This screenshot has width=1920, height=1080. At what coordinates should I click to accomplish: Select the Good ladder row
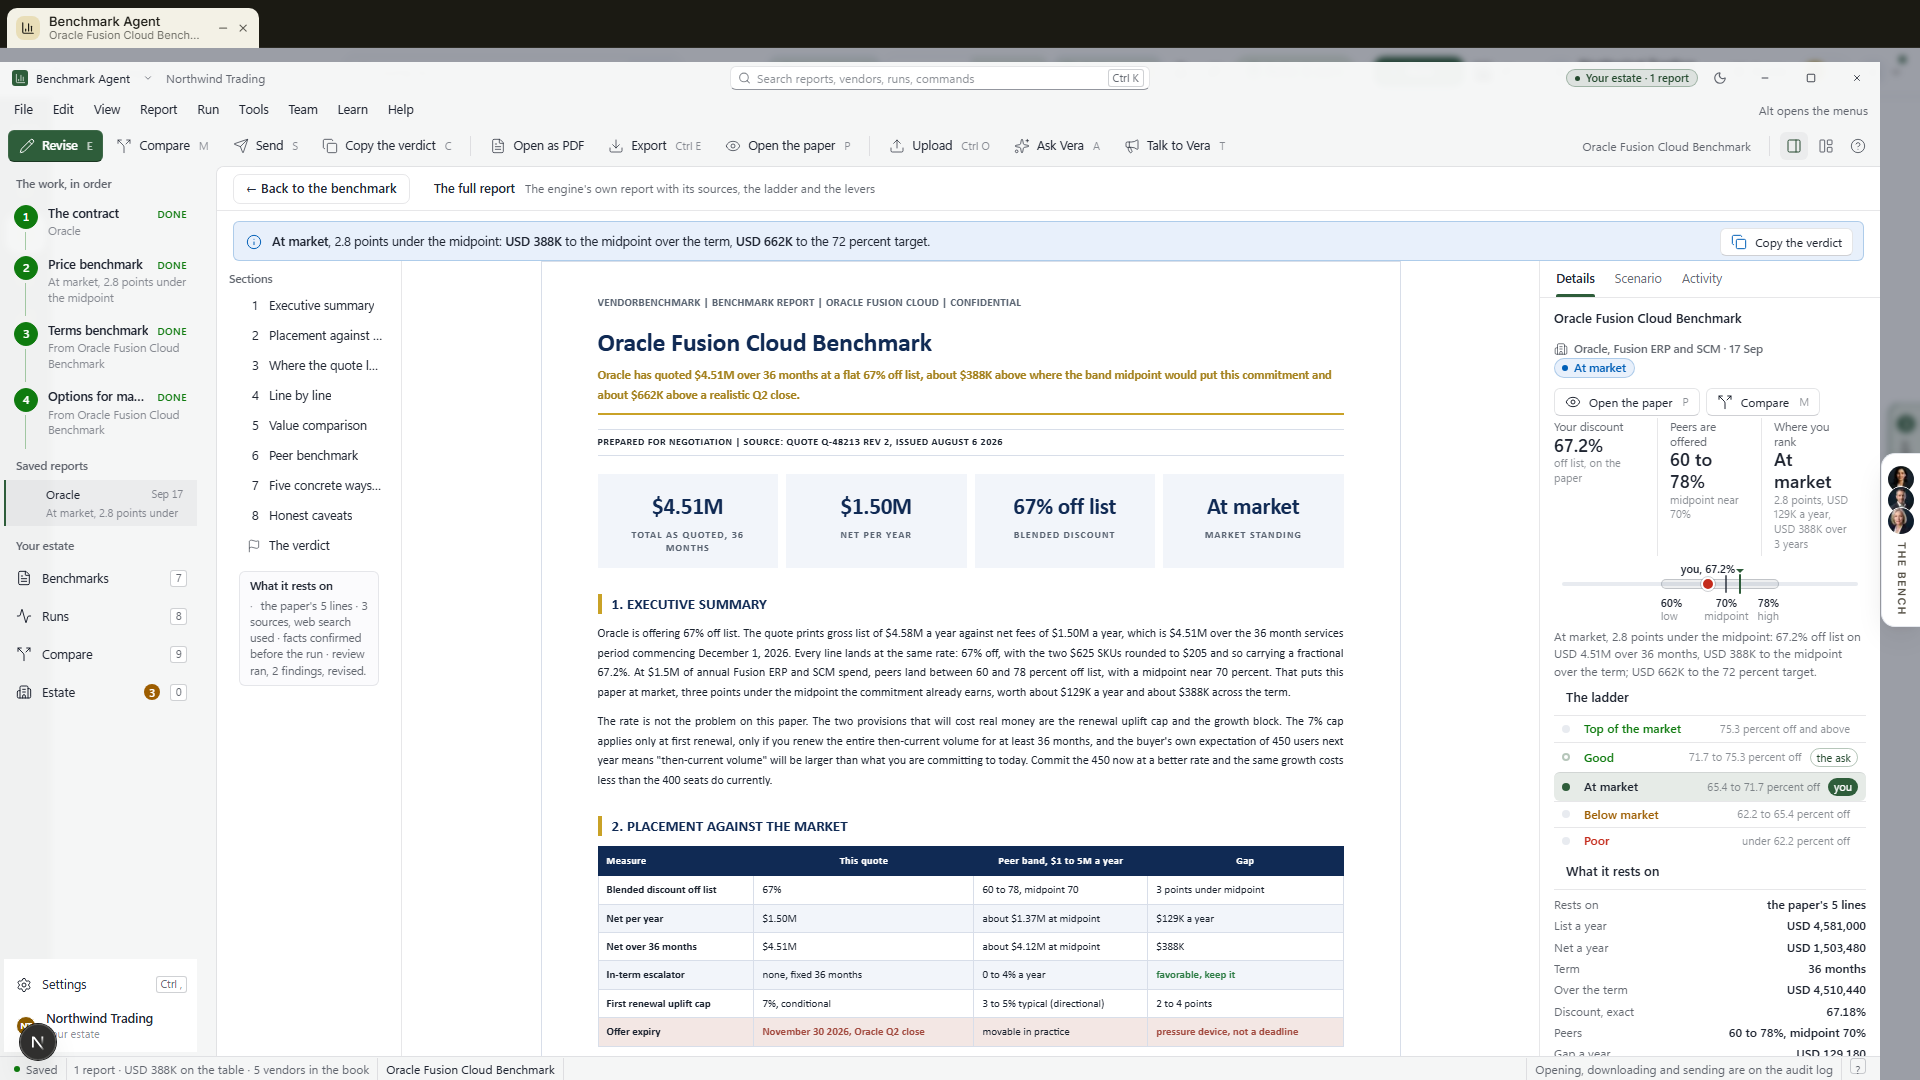1710,758
